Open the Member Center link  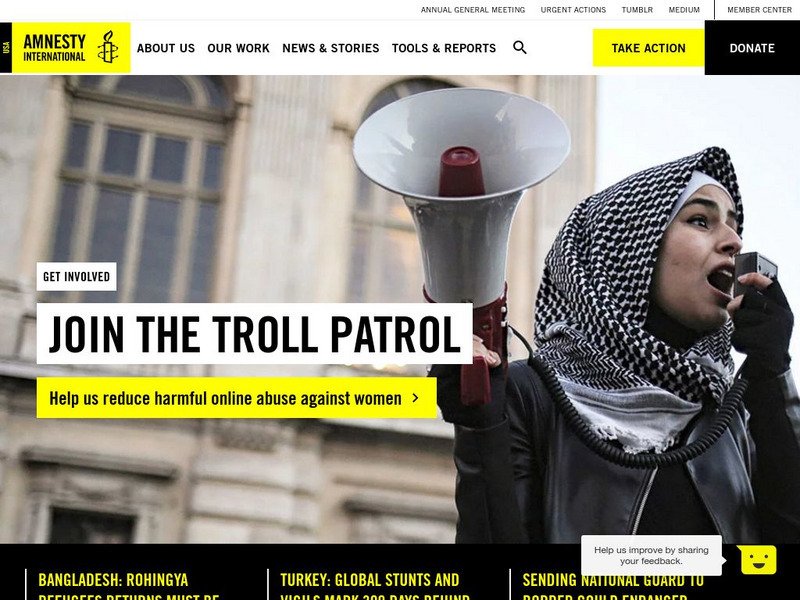pyautogui.click(x=759, y=10)
